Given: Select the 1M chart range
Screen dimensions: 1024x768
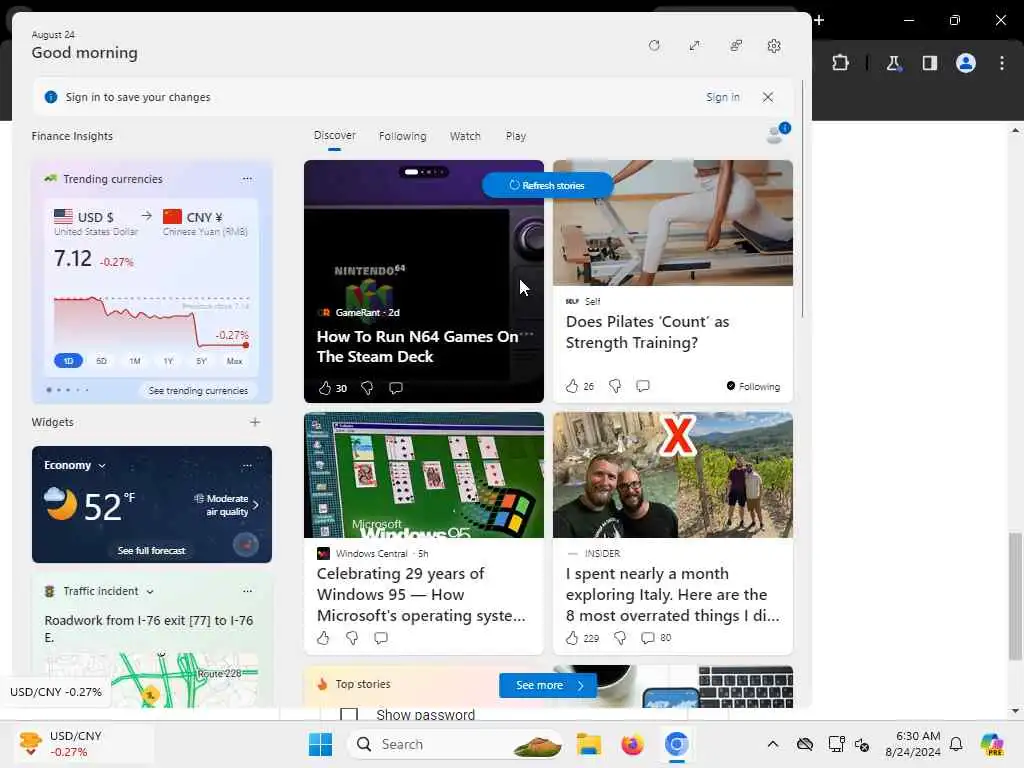Looking at the screenshot, I should [x=135, y=360].
